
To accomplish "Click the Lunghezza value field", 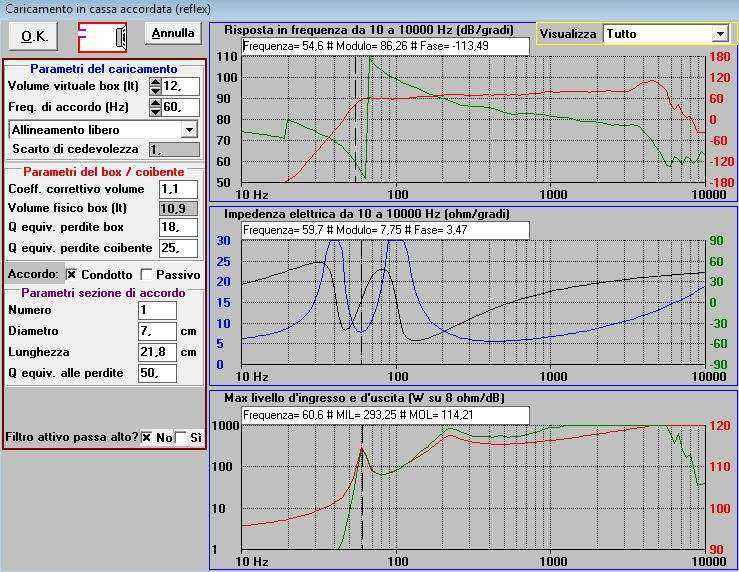I will click(x=157, y=352).
